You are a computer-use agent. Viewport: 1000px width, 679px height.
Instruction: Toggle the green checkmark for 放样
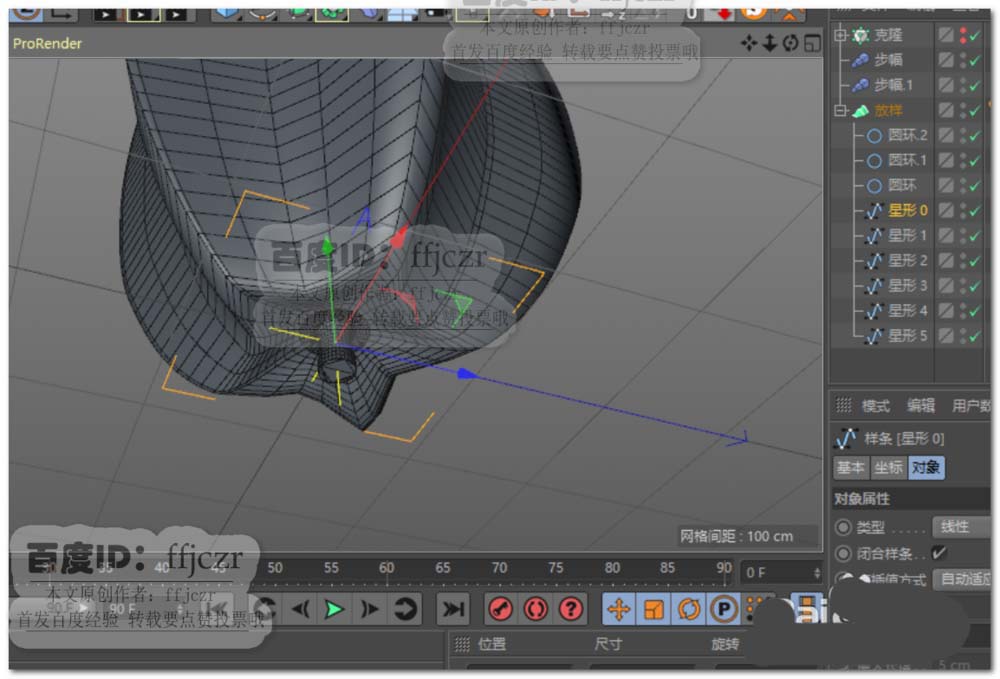[975, 112]
